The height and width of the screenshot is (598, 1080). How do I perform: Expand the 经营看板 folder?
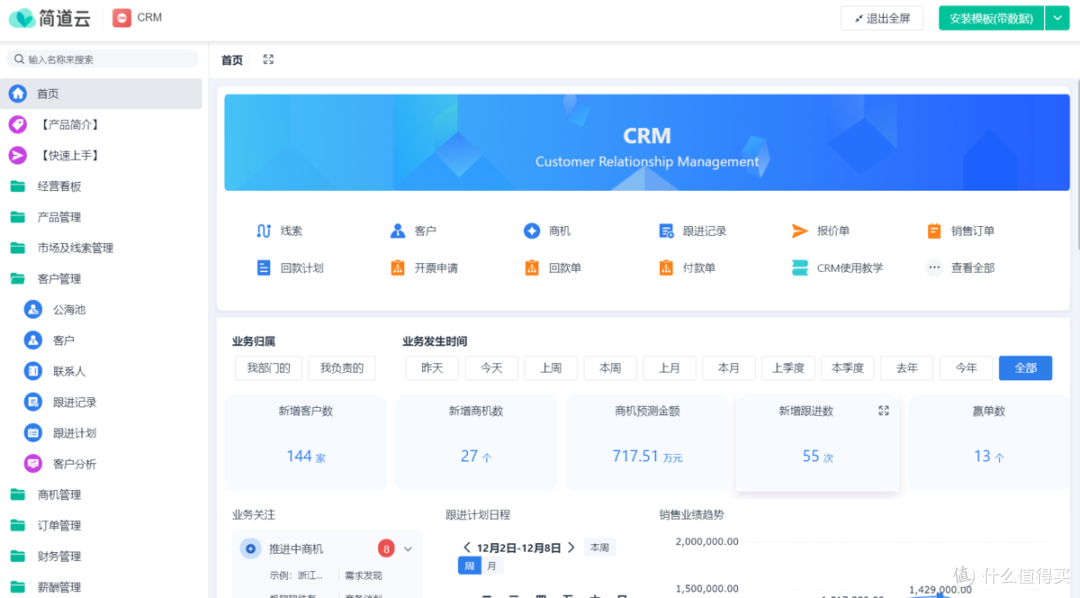(102, 187)
